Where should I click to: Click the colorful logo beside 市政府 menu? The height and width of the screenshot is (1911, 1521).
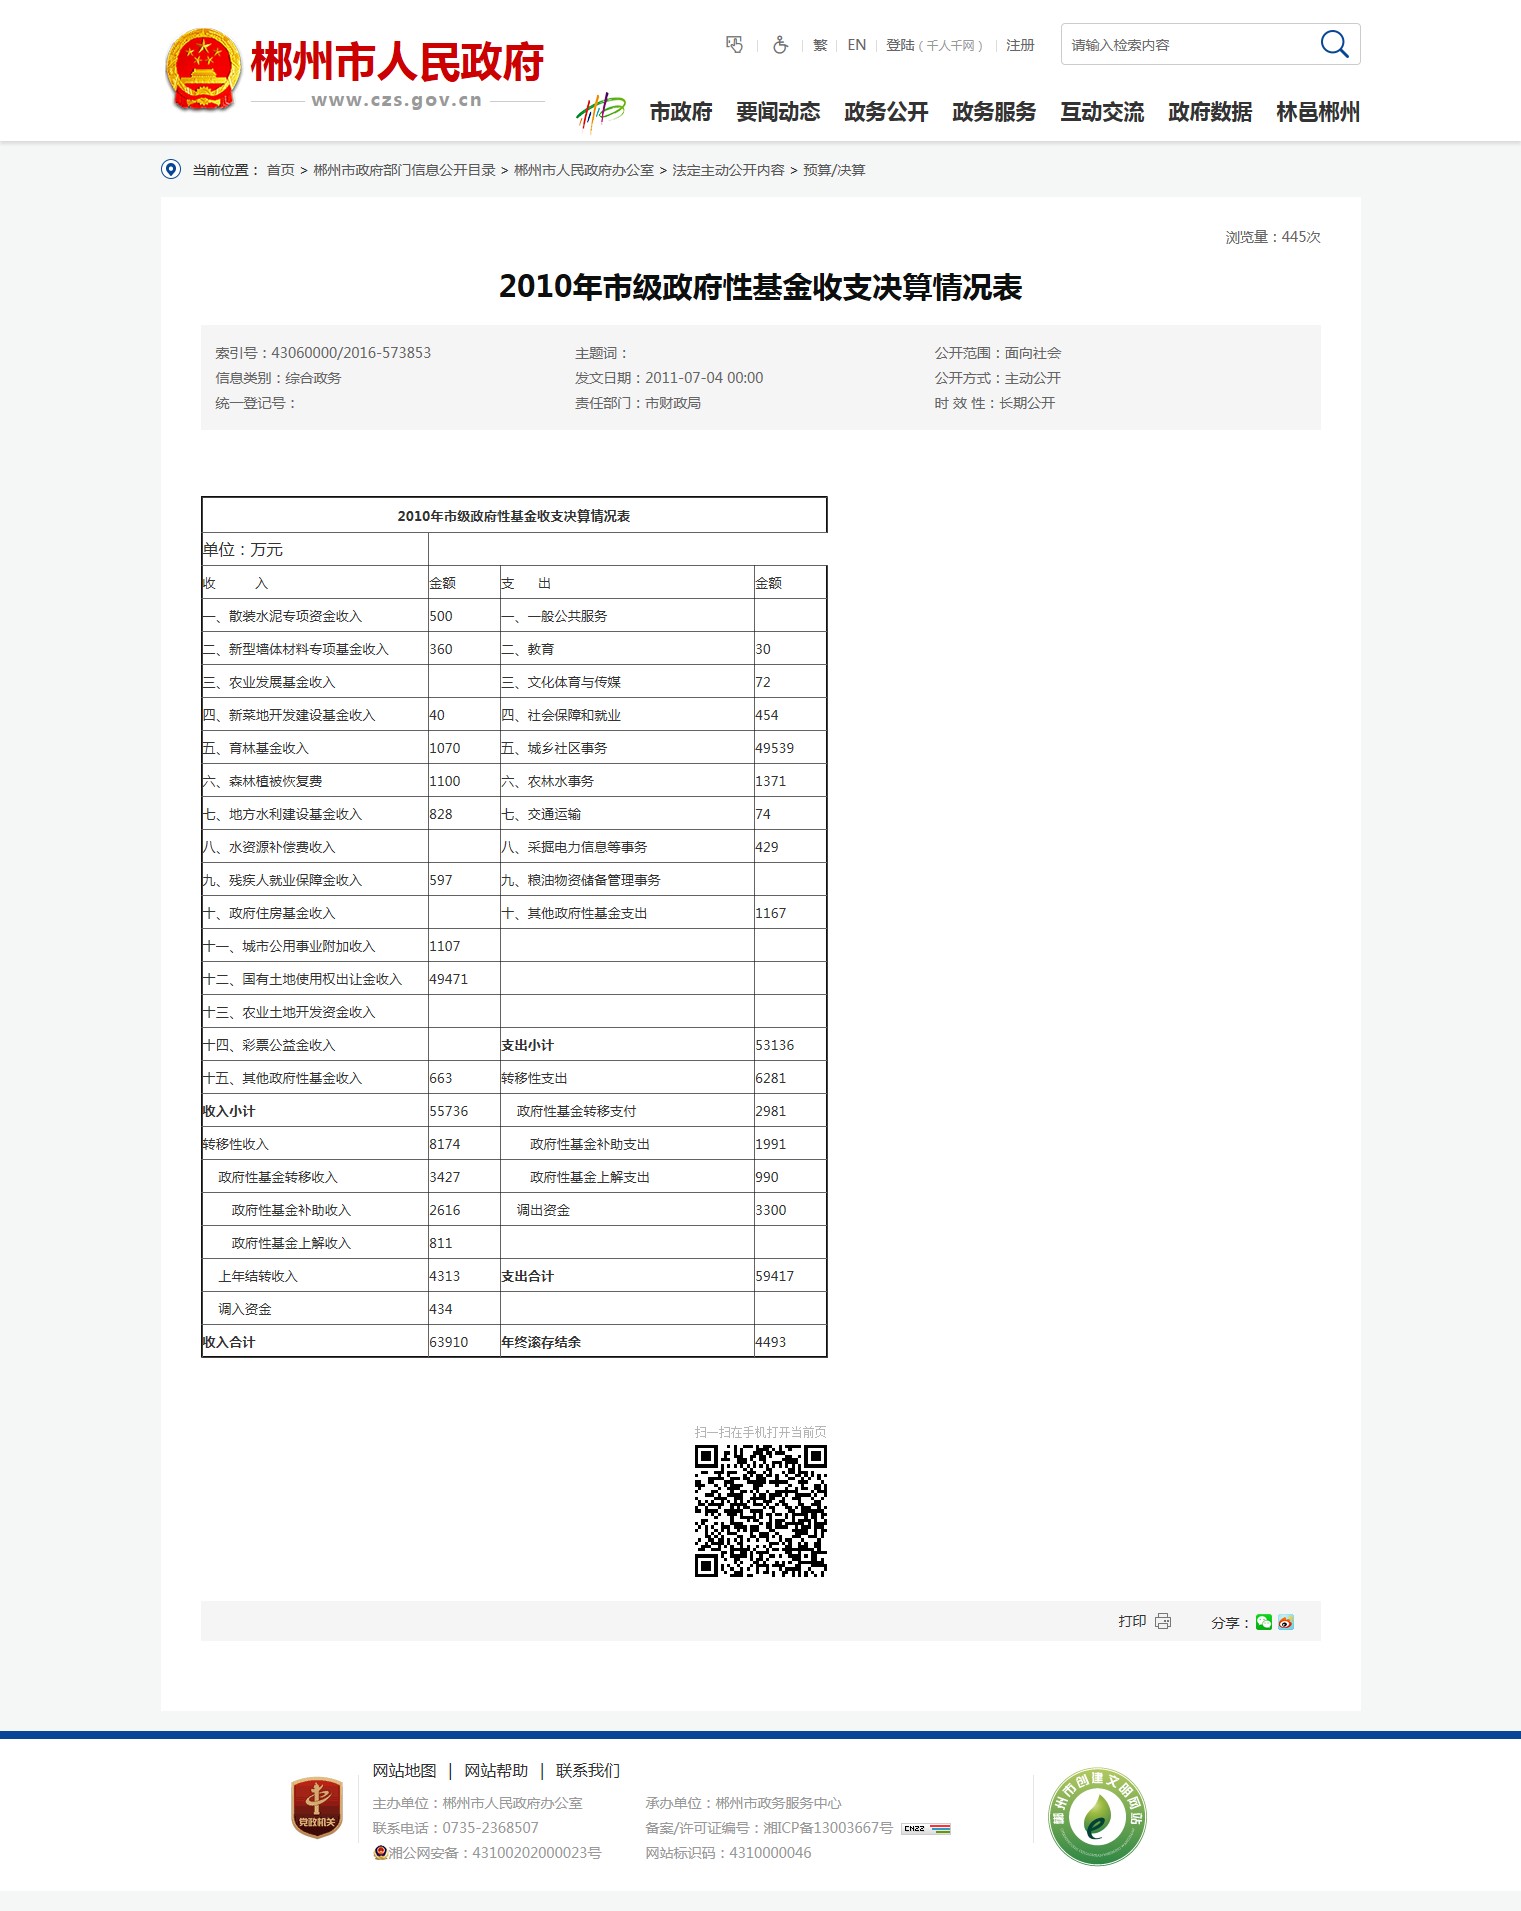click(x=600, y=111)
